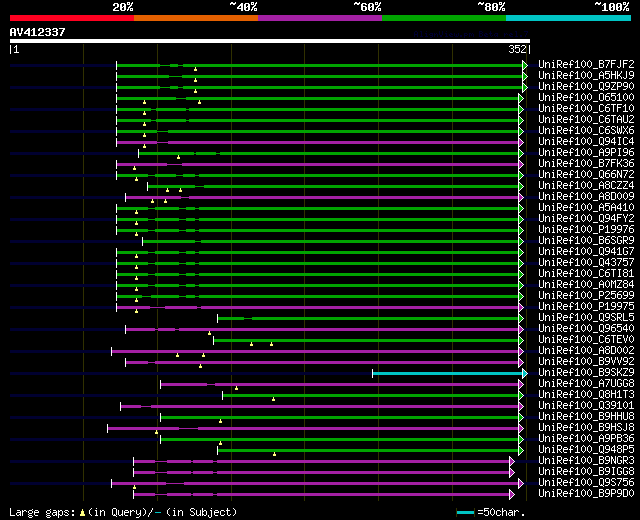
Task: Click the yellow gap marker below B9HHU8's alignment bar
Action: pyautogui.click(x=220, y=421)
